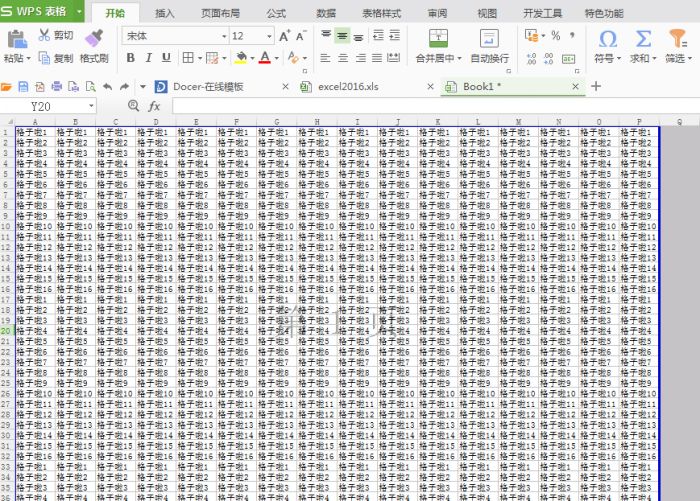This screenshot has height=501, width=700.
Task: Toggle center horizontal alignment
Action: [343, 58]
